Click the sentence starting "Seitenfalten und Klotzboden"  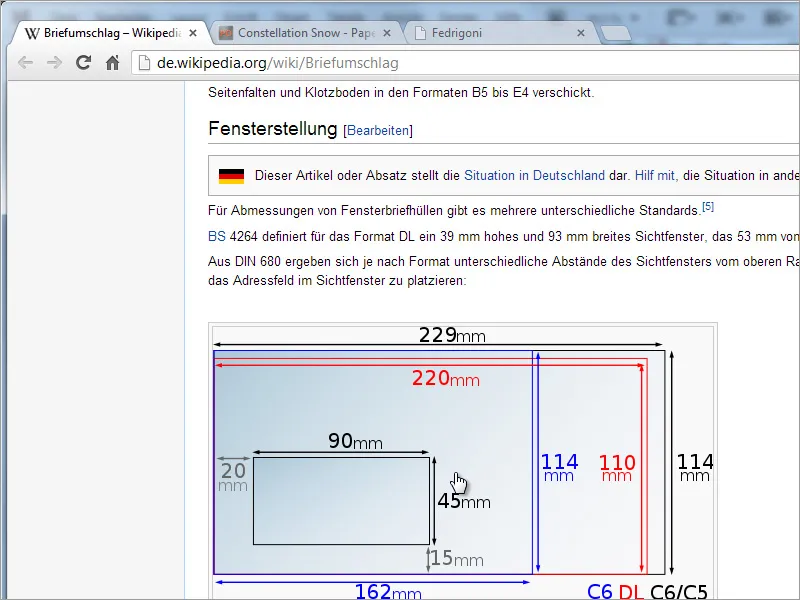pyautogui.click(x=401, y=93)
